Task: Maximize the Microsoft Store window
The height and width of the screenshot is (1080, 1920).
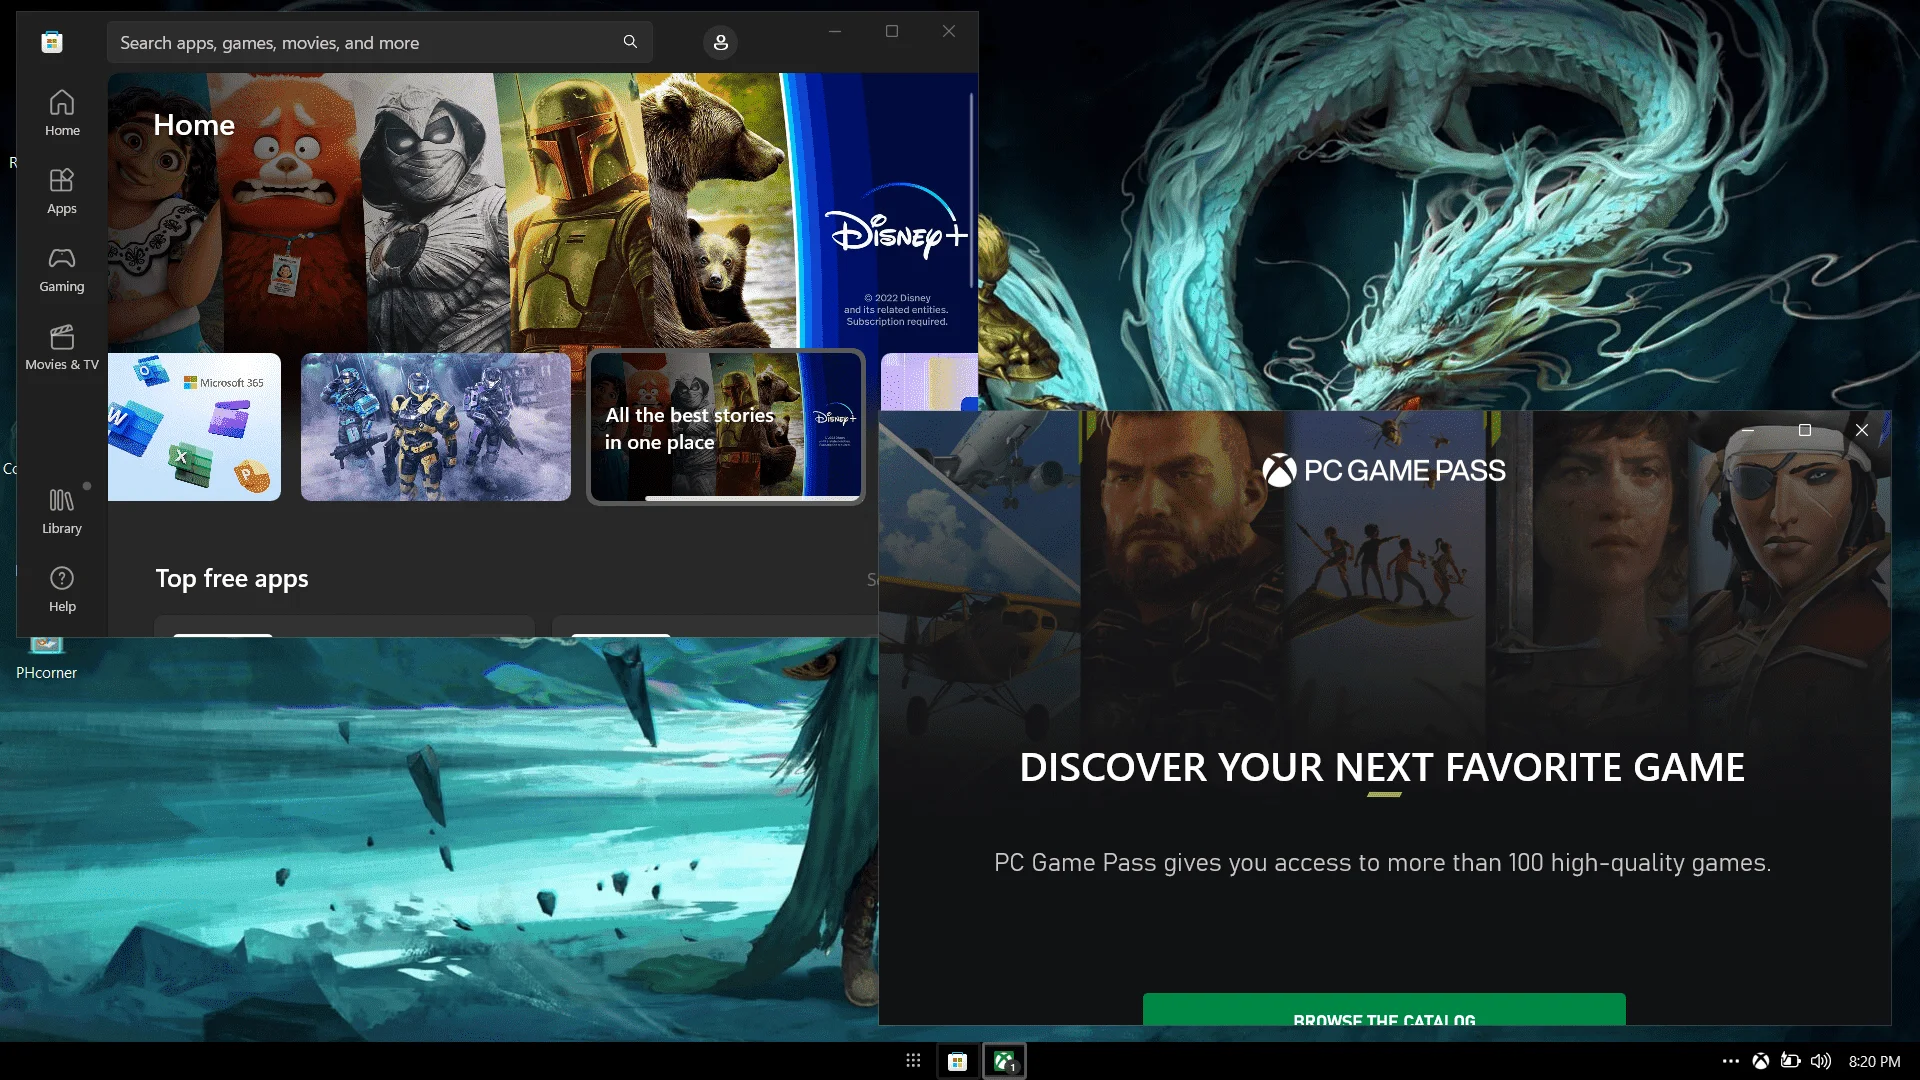Action: coord(892,31)
